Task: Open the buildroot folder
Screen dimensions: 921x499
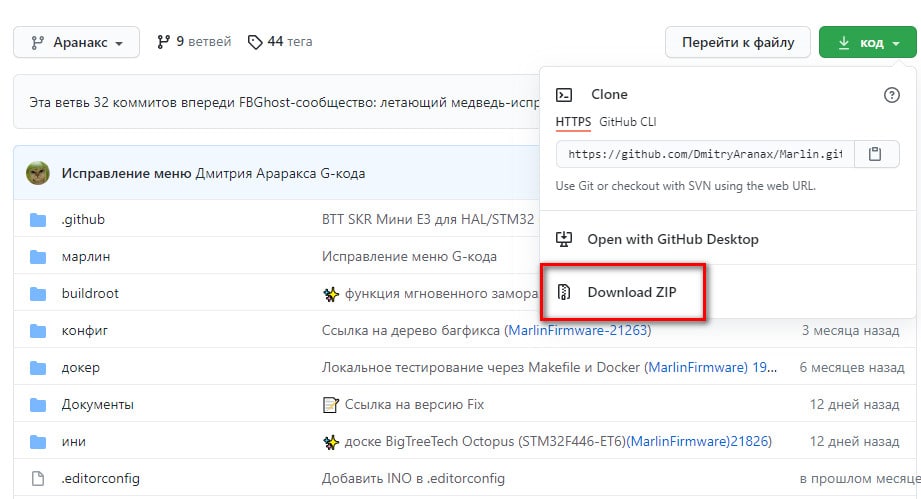Action: point(90,294)
